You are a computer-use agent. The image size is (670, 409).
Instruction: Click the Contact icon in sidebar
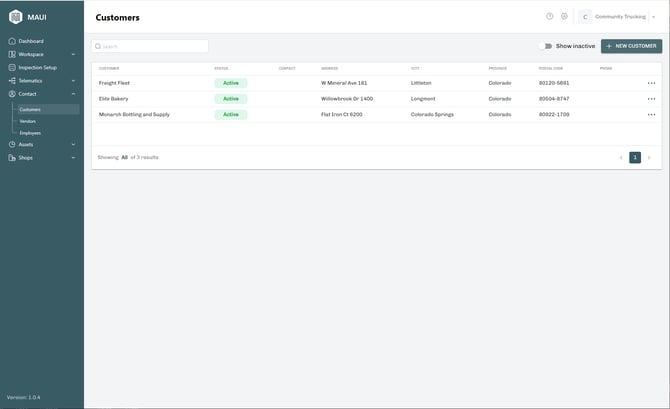[12, 94]
